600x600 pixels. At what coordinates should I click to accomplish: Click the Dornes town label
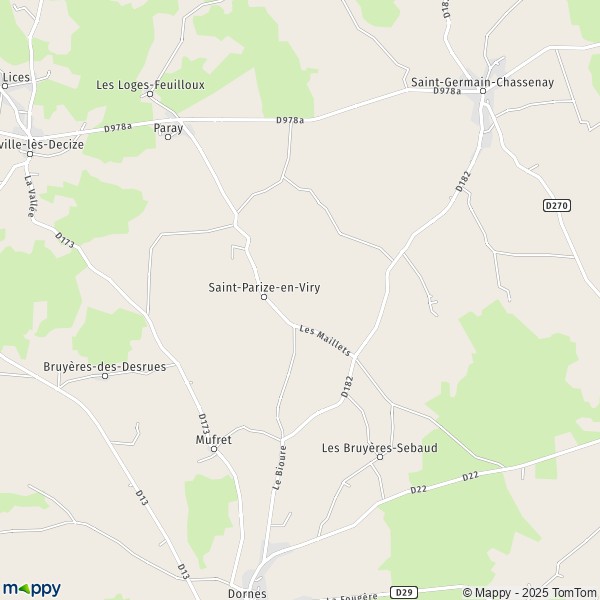(x=247, y=593)
